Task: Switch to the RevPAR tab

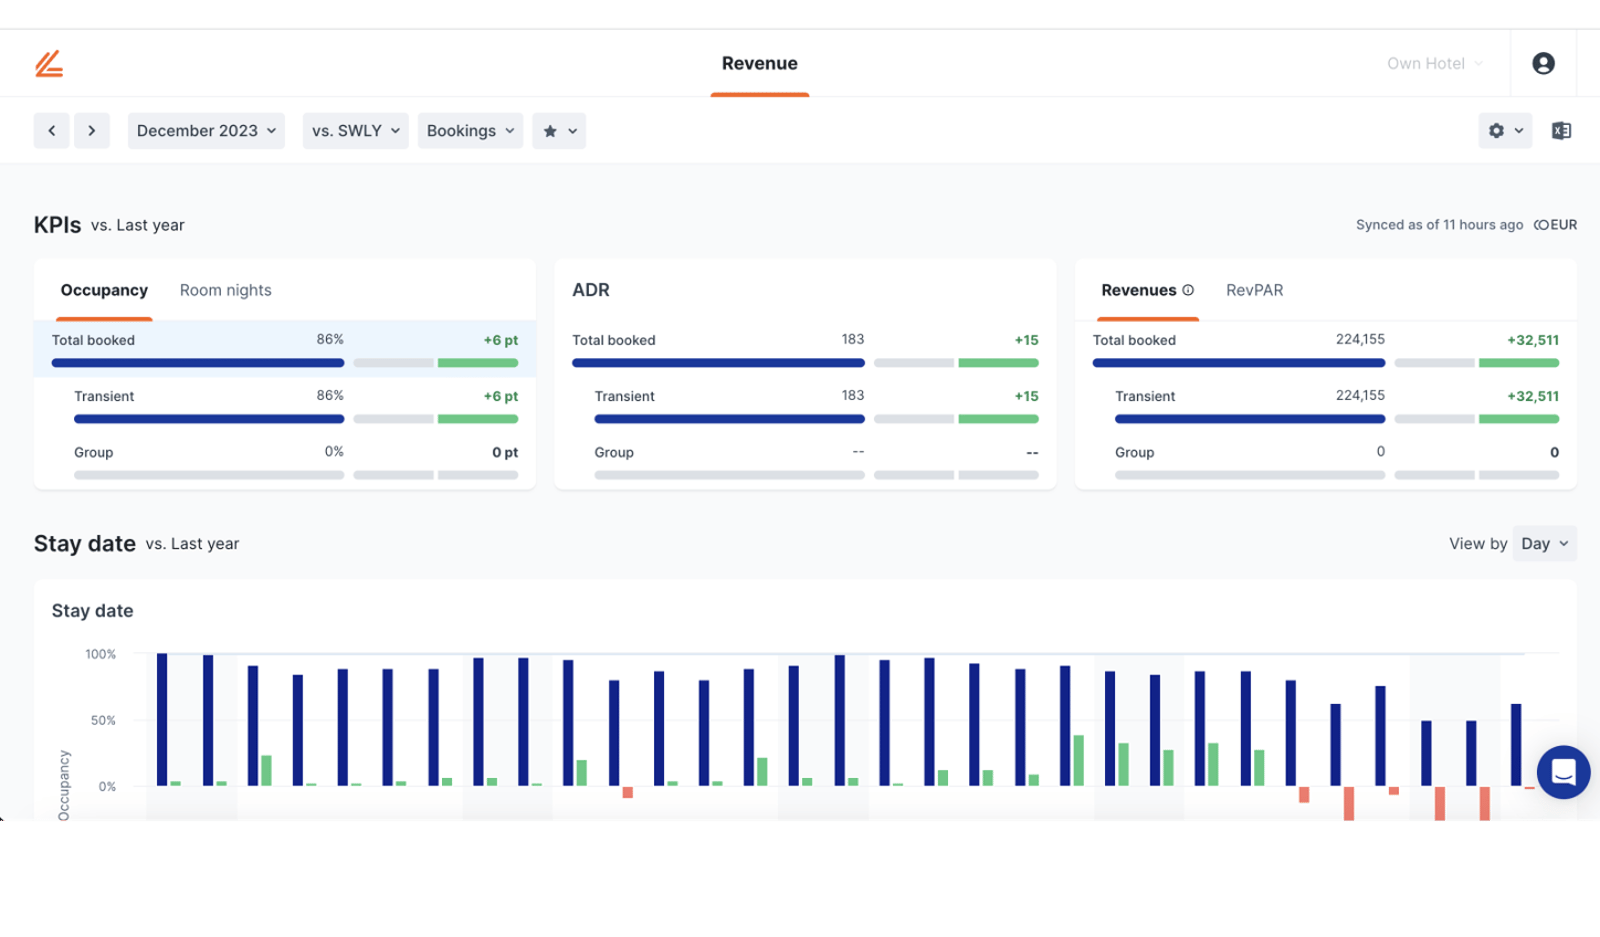Action: point(1254,290)
